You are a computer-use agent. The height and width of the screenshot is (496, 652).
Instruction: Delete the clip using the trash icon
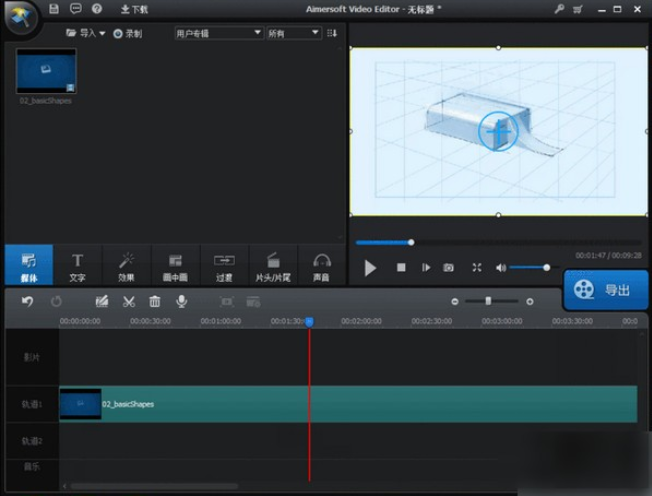coord(155,301)
